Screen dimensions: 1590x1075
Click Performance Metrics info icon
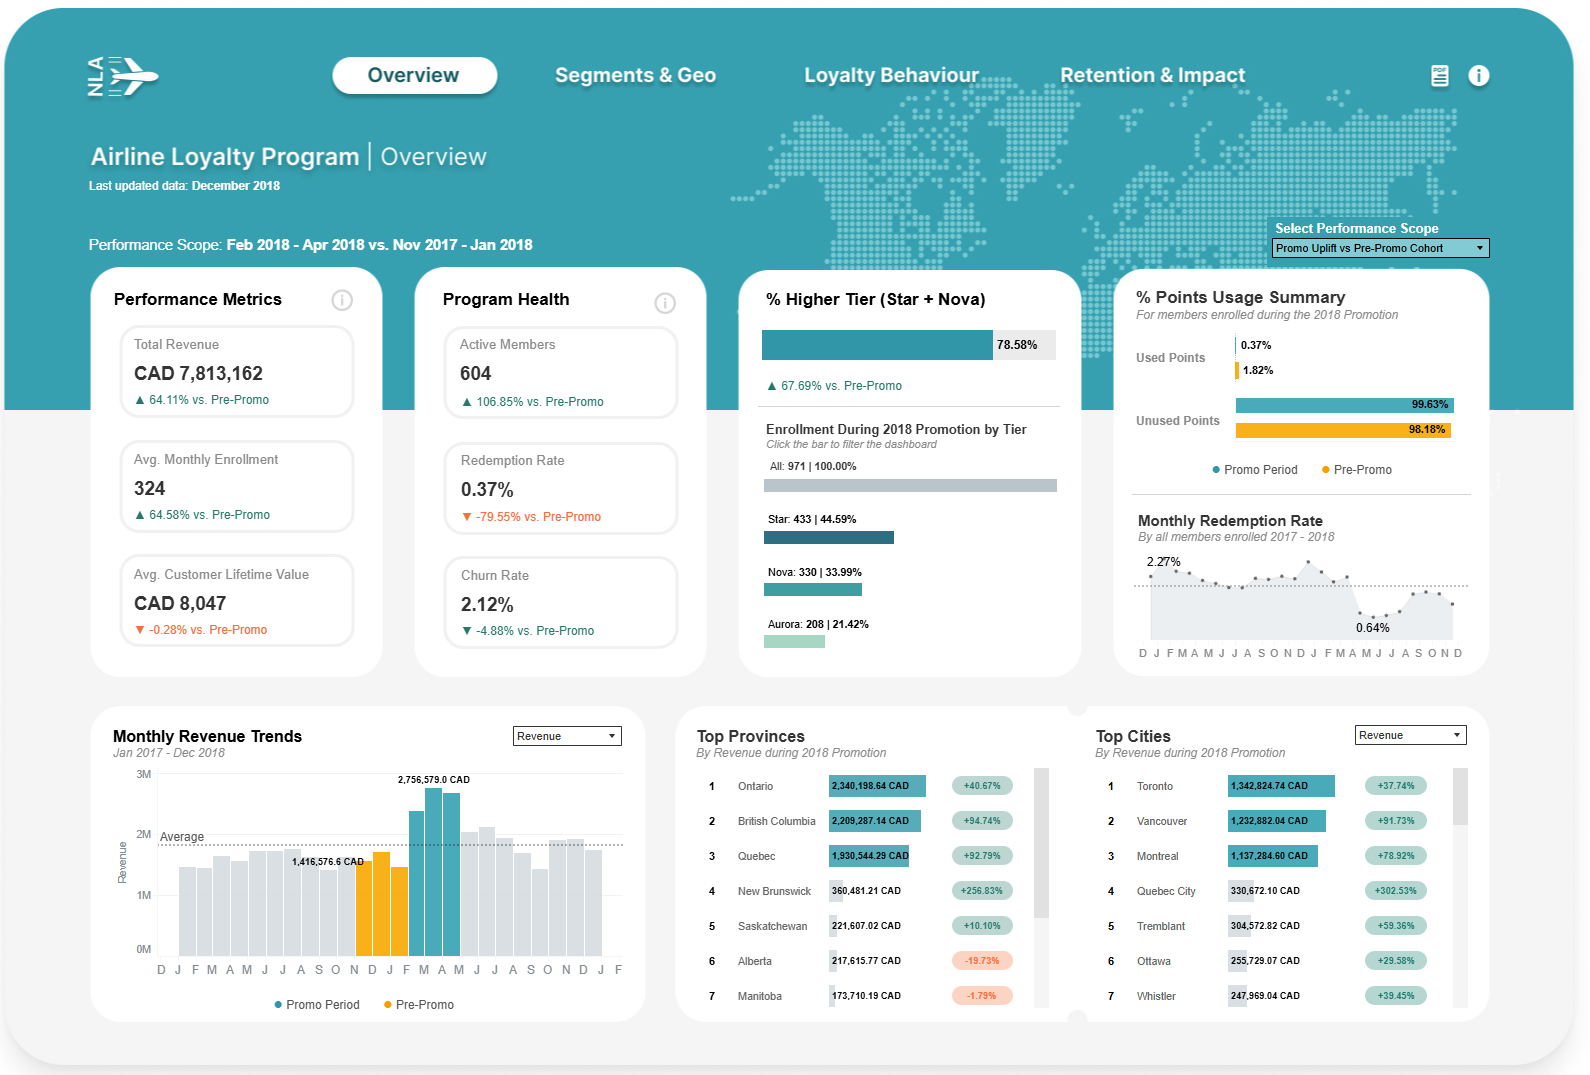coord(342,300)
